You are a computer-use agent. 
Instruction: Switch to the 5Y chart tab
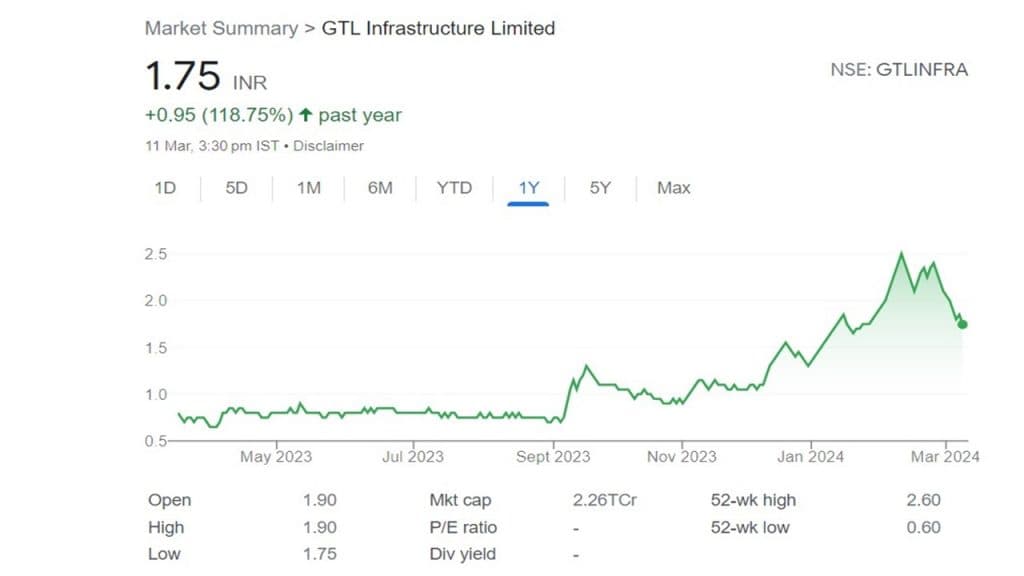(599, 188)
